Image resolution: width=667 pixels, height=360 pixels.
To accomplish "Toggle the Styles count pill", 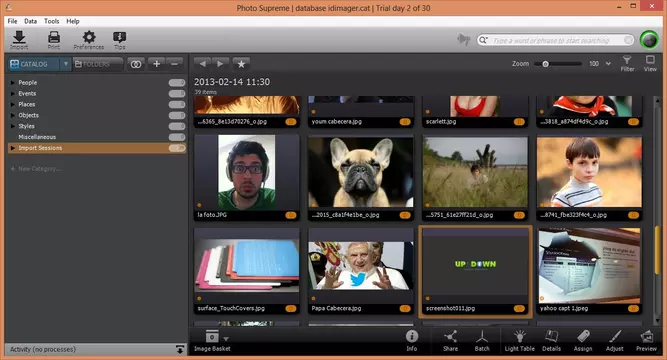I will pyautogui.click(x=177, y=126).
